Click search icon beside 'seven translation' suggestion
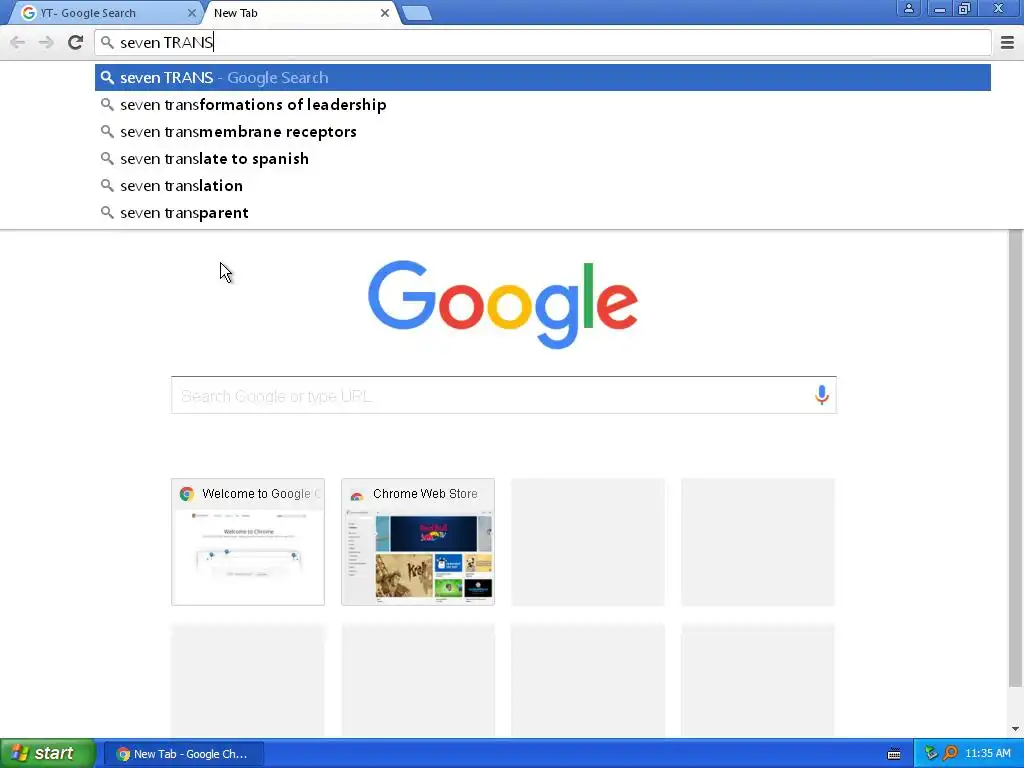 pyautogui.click(x=107, y=186)
